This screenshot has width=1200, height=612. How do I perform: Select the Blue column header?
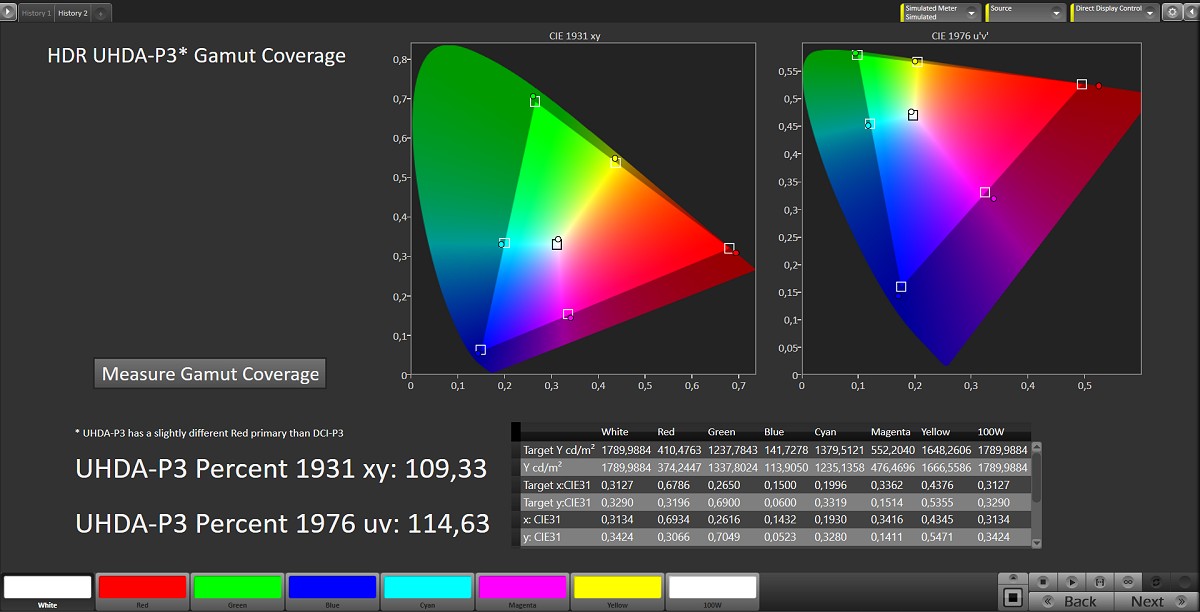[x=774, y=432]
